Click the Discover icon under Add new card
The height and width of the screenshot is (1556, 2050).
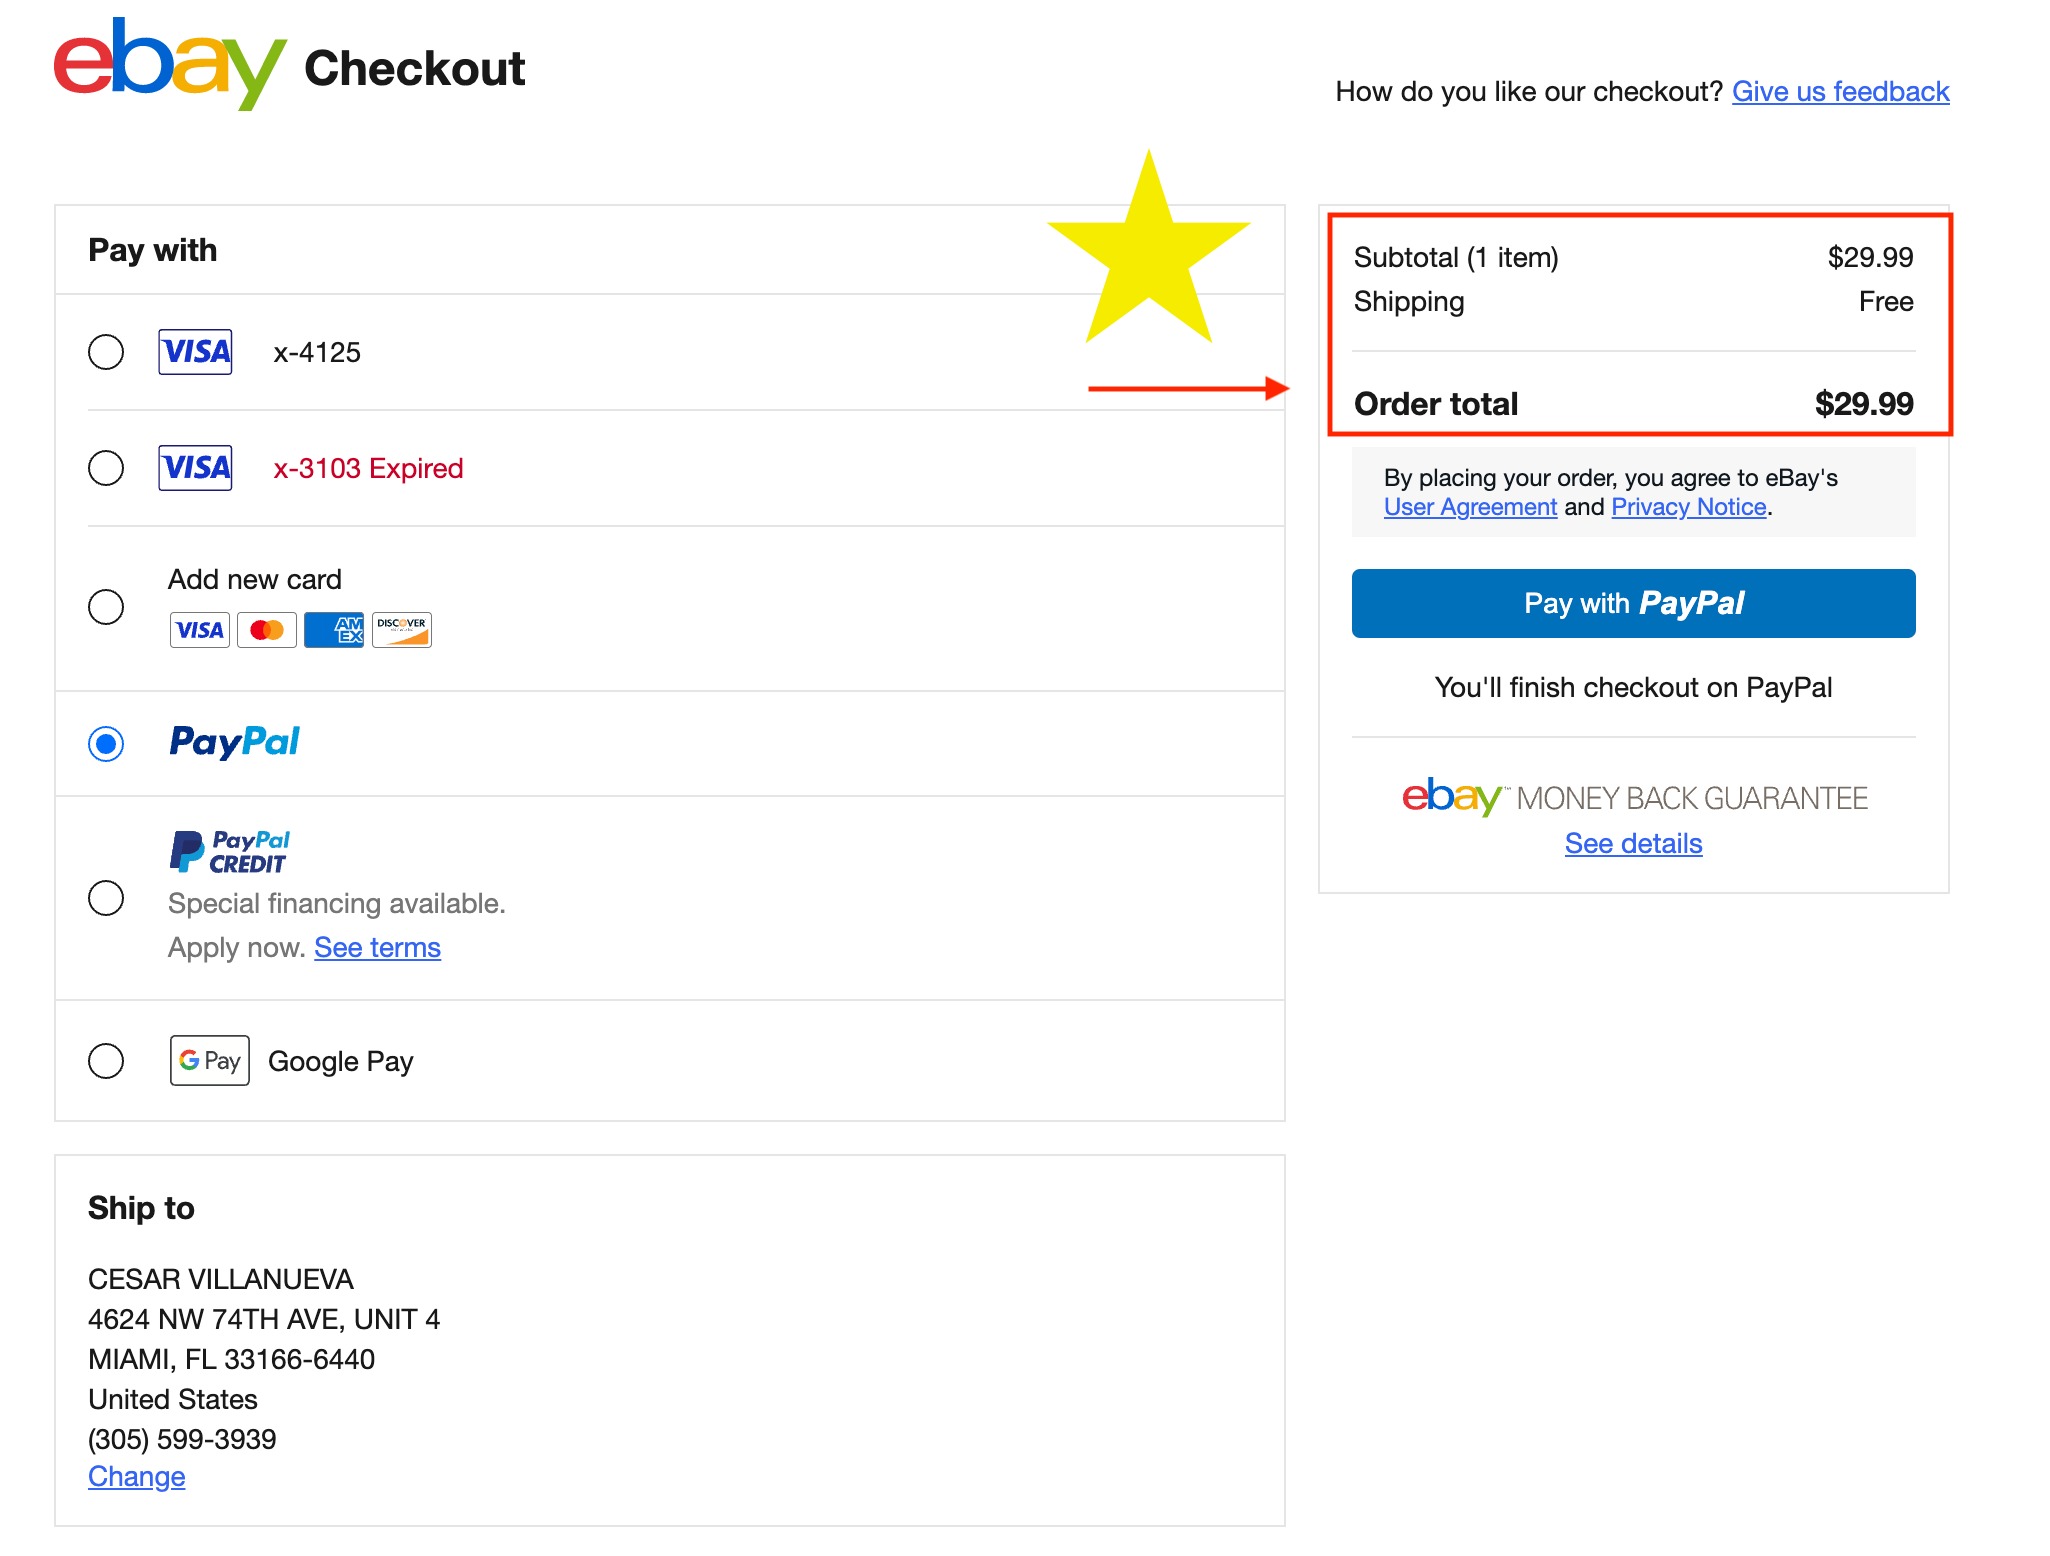(x=401, y=629)
